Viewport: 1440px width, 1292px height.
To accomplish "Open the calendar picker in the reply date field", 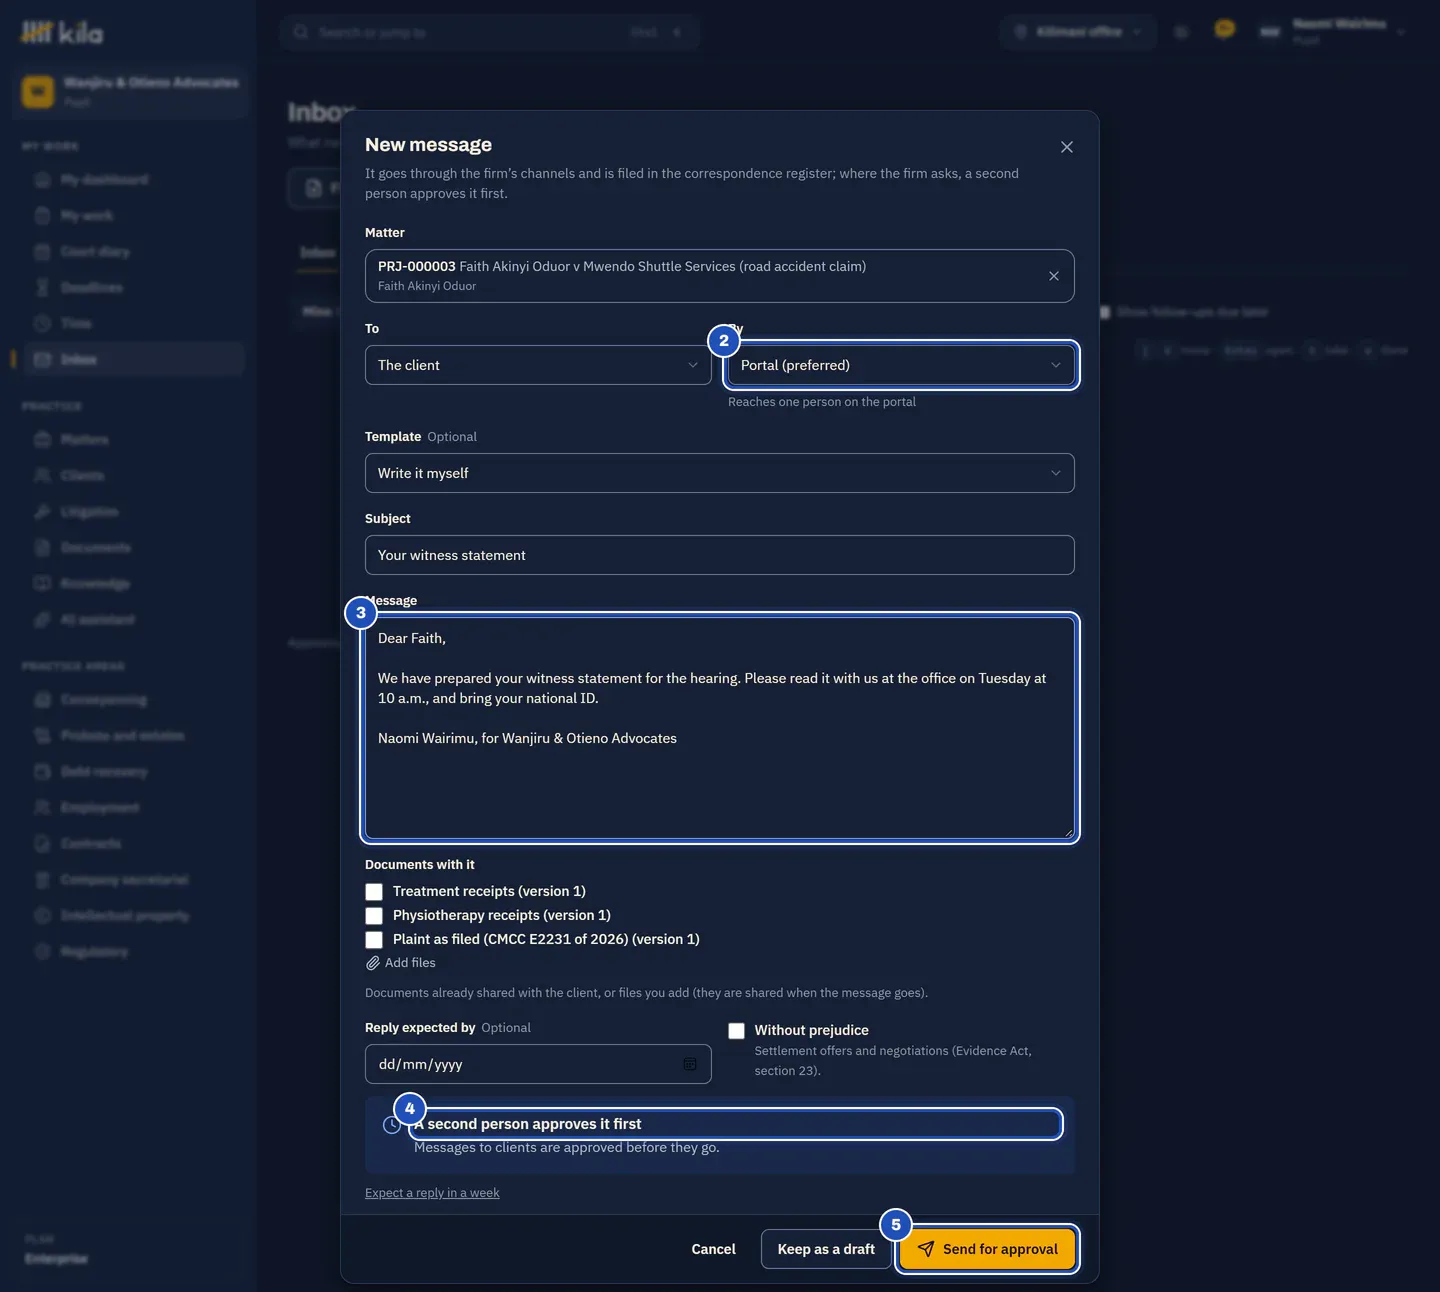I will [x=690, y=1064].
